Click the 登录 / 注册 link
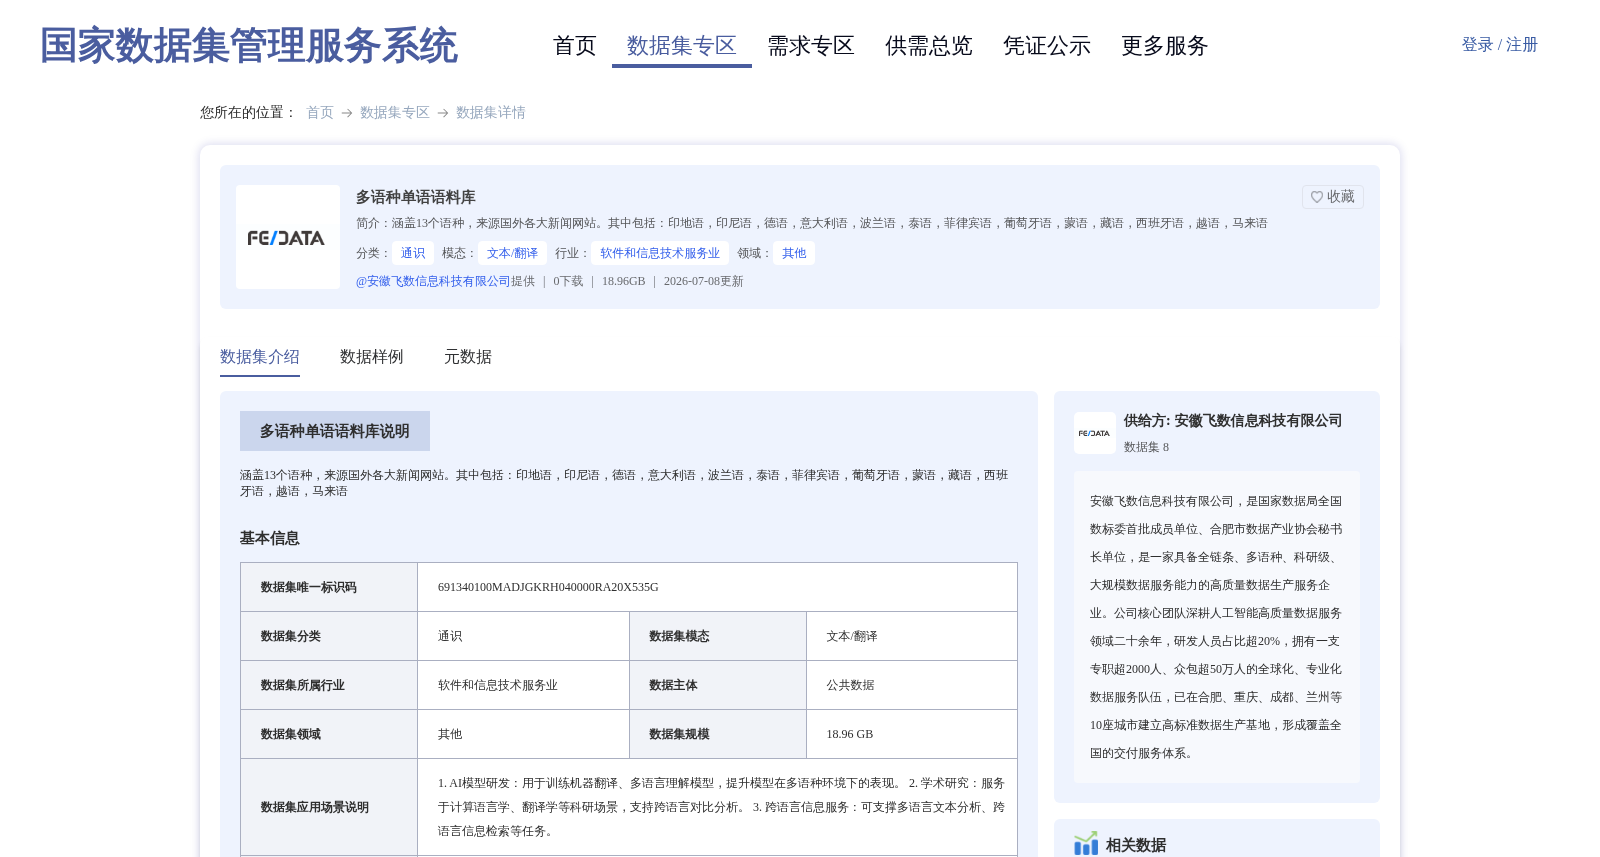 (x=1500, y=45)
